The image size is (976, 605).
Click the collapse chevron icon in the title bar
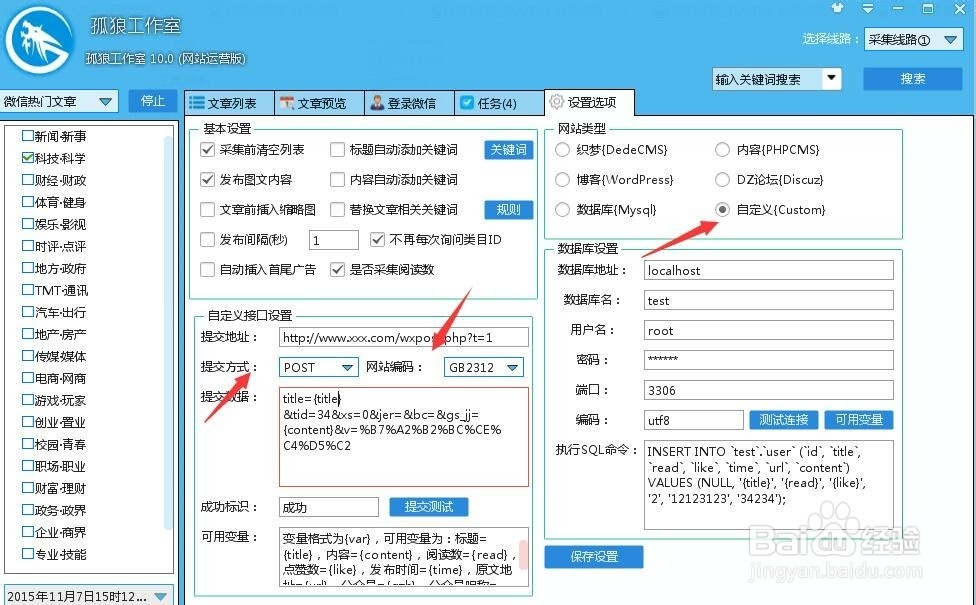868,10
